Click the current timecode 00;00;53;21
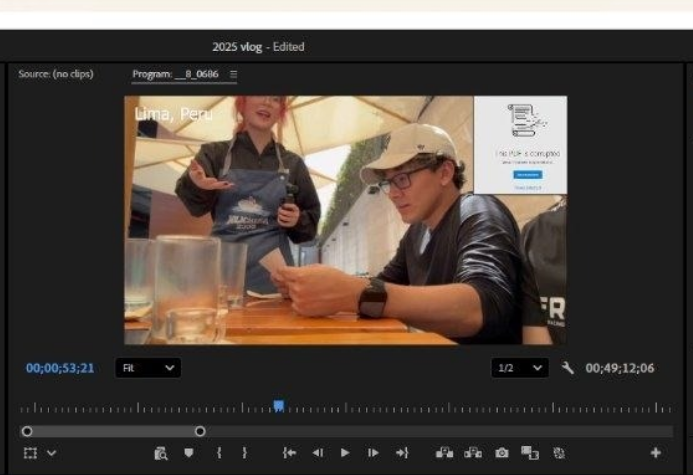The width and height of the screenshot is (693, 475). pos(60,368)
